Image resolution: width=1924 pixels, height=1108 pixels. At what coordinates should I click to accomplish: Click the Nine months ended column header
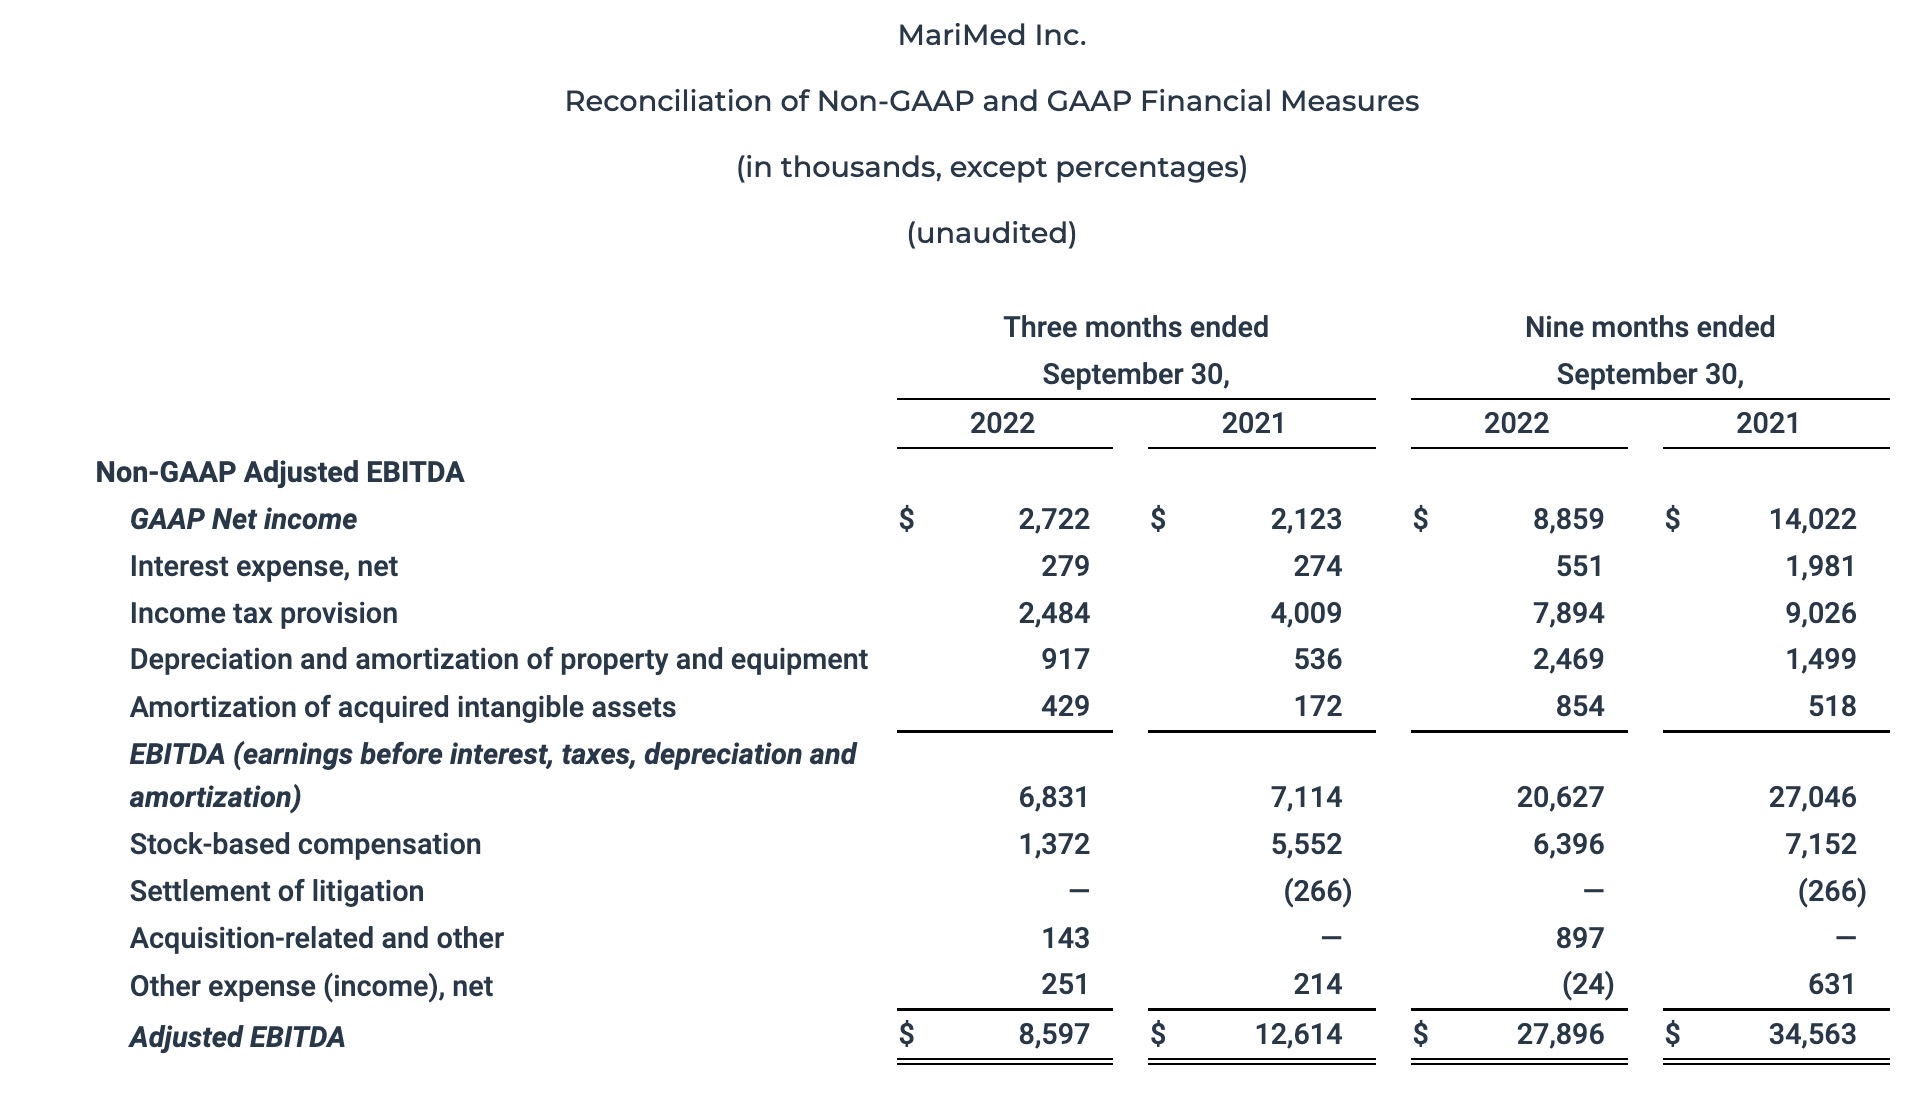1649,327
